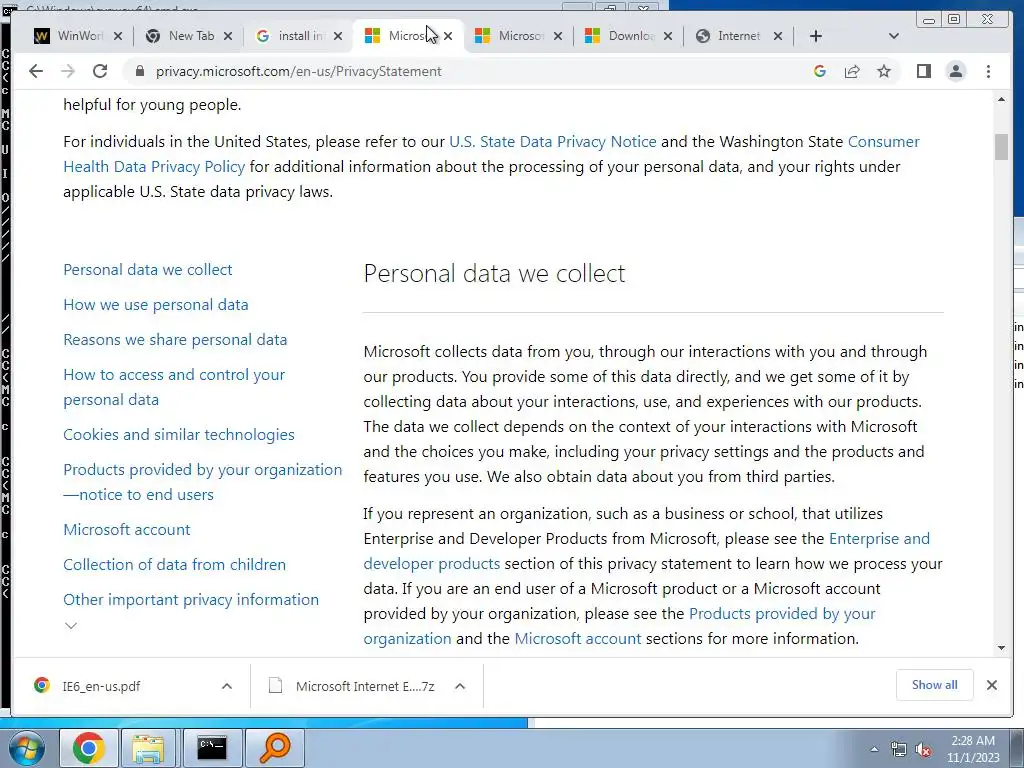Switch to the Microsoft tab next to the active tab
Screen dimensions: 1024x768
point(511,36)
